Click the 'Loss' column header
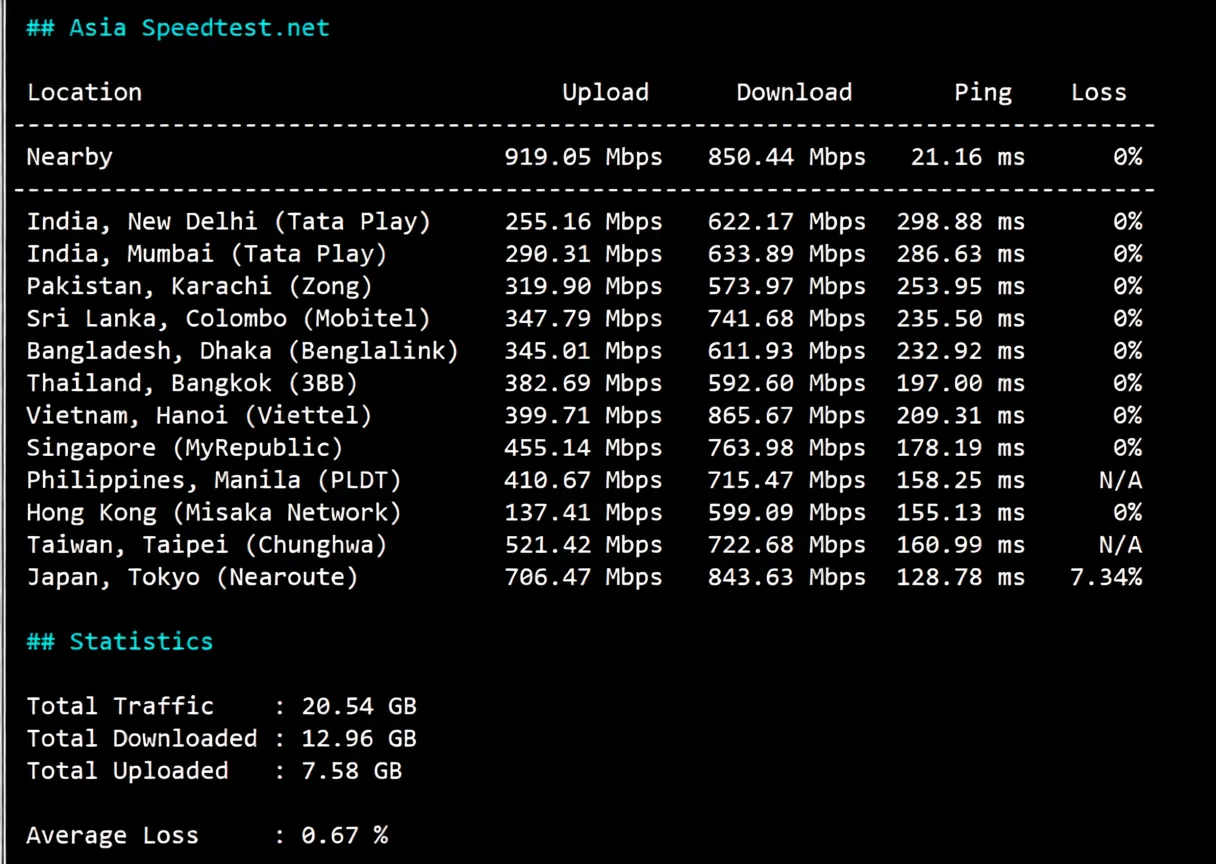This screenshot has width=1216, height=864. pyautogui.click(x=1098, y=93)
